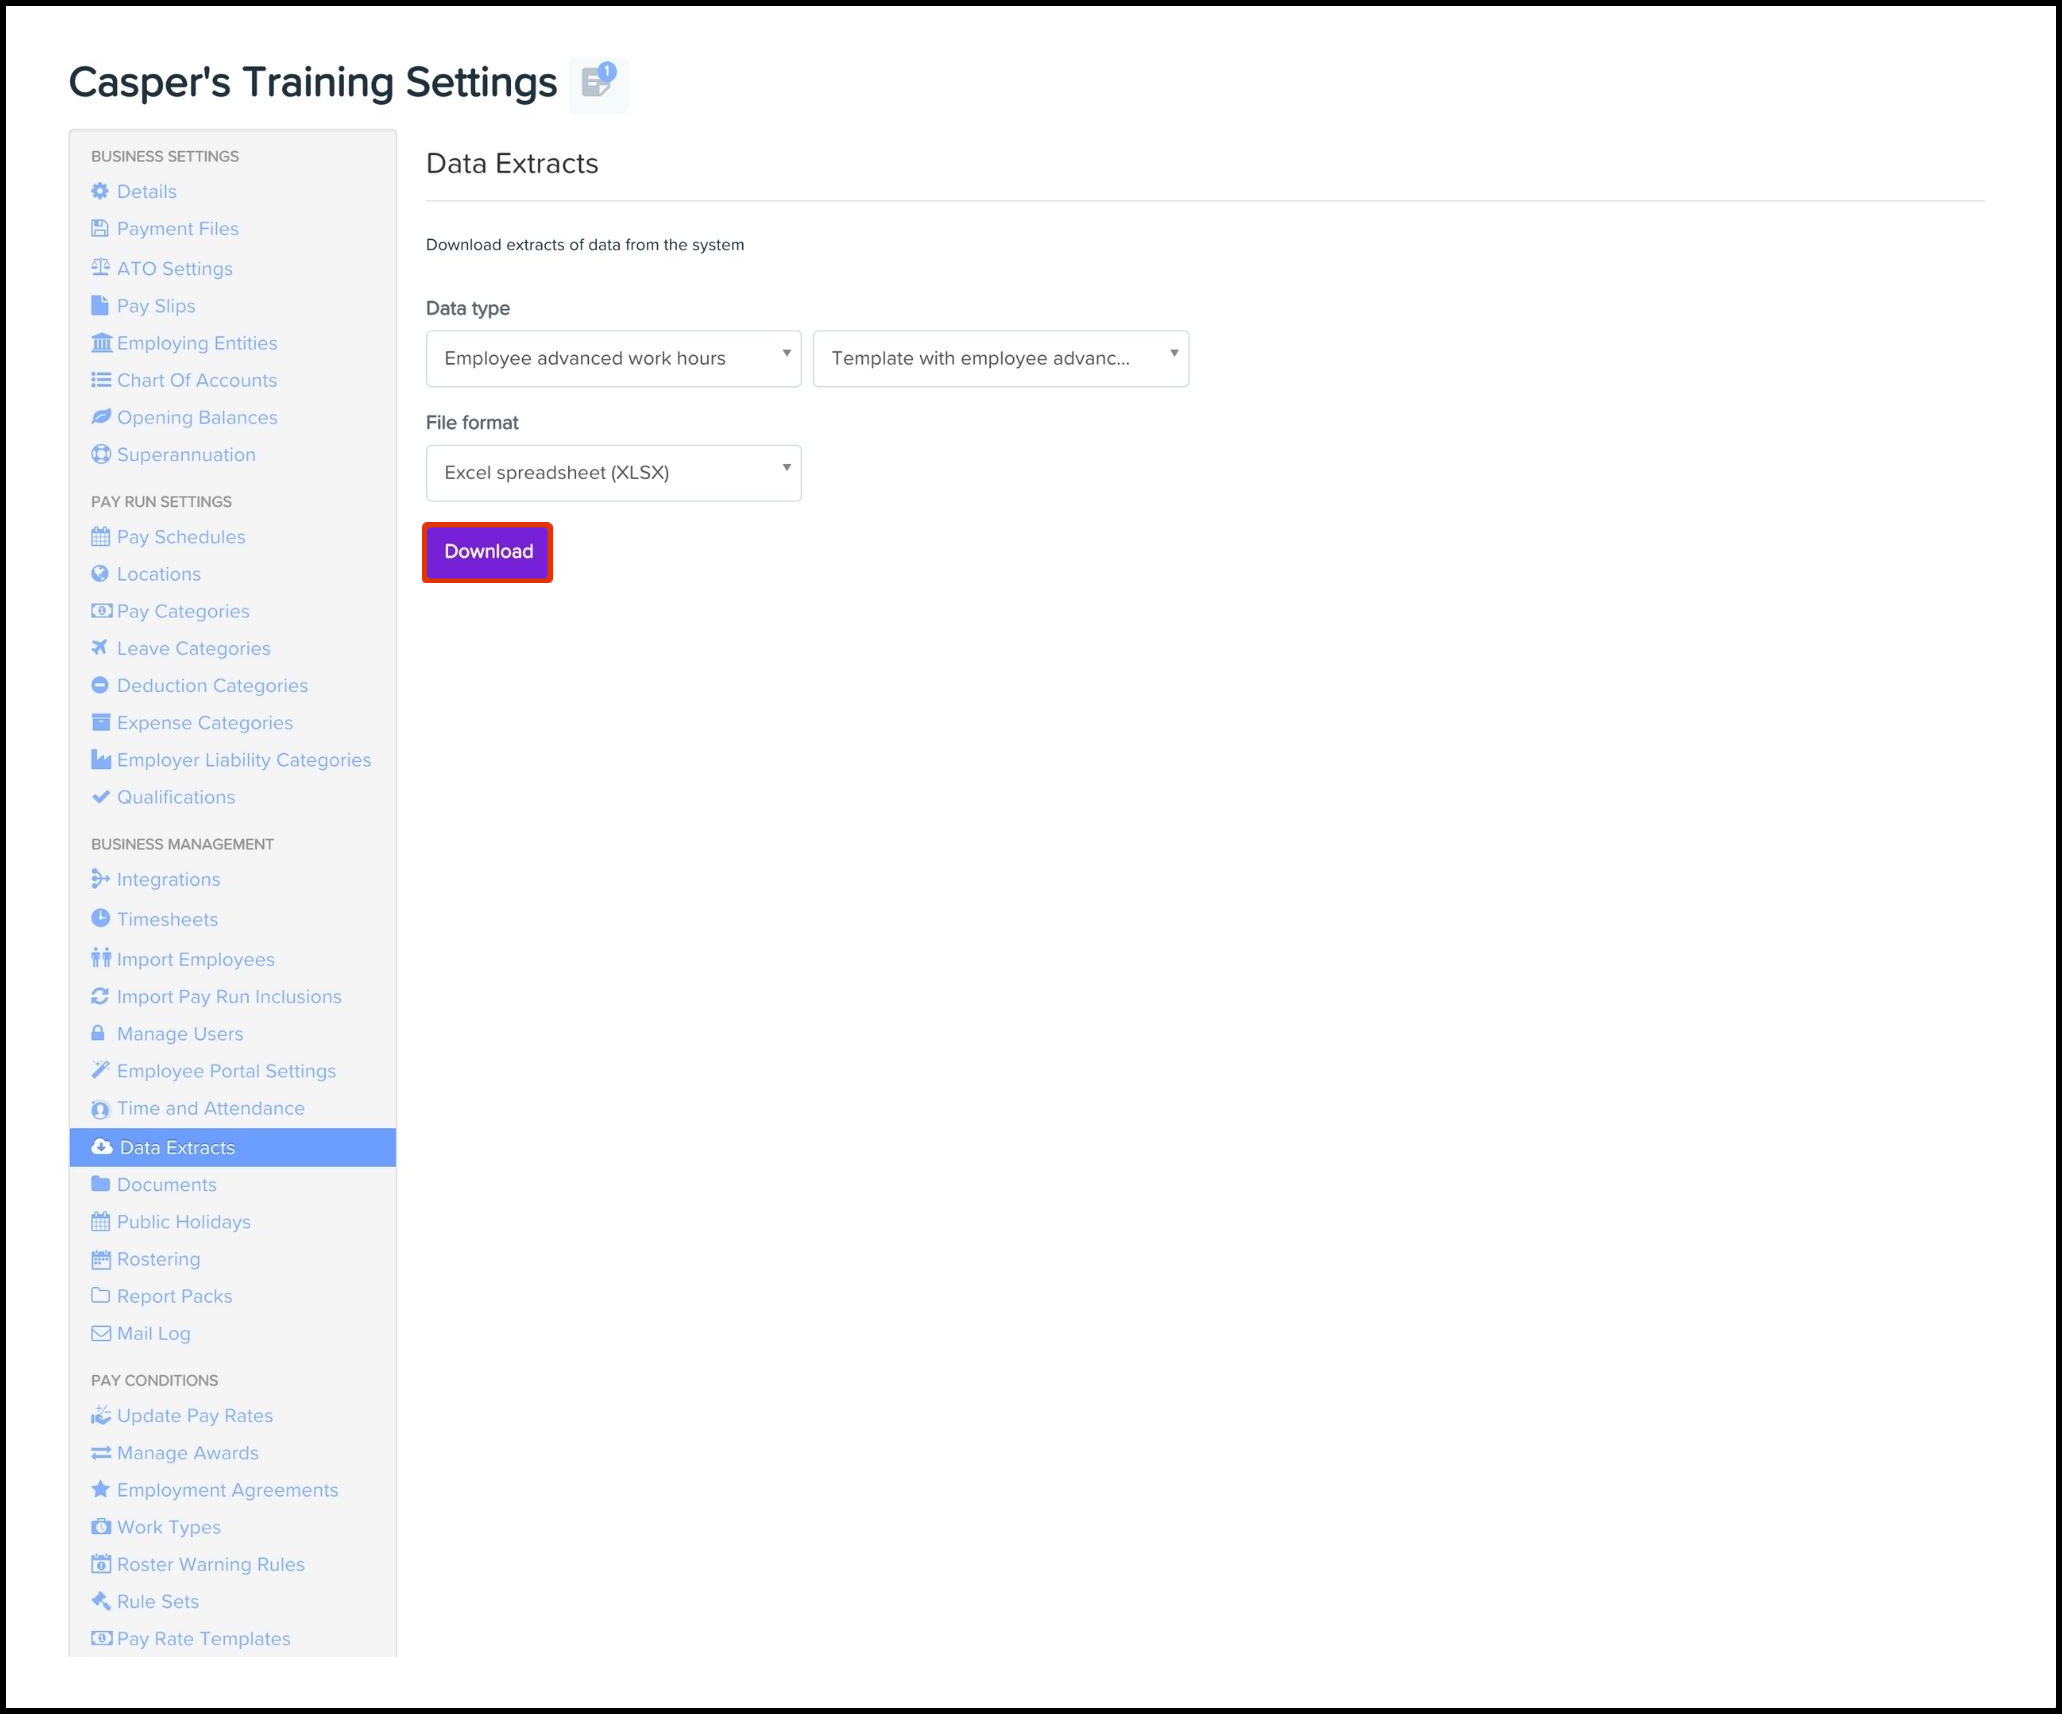Click the airplane icon beside Leave Categories
Screen dimensions: 2062x1714
coord(100,648)
